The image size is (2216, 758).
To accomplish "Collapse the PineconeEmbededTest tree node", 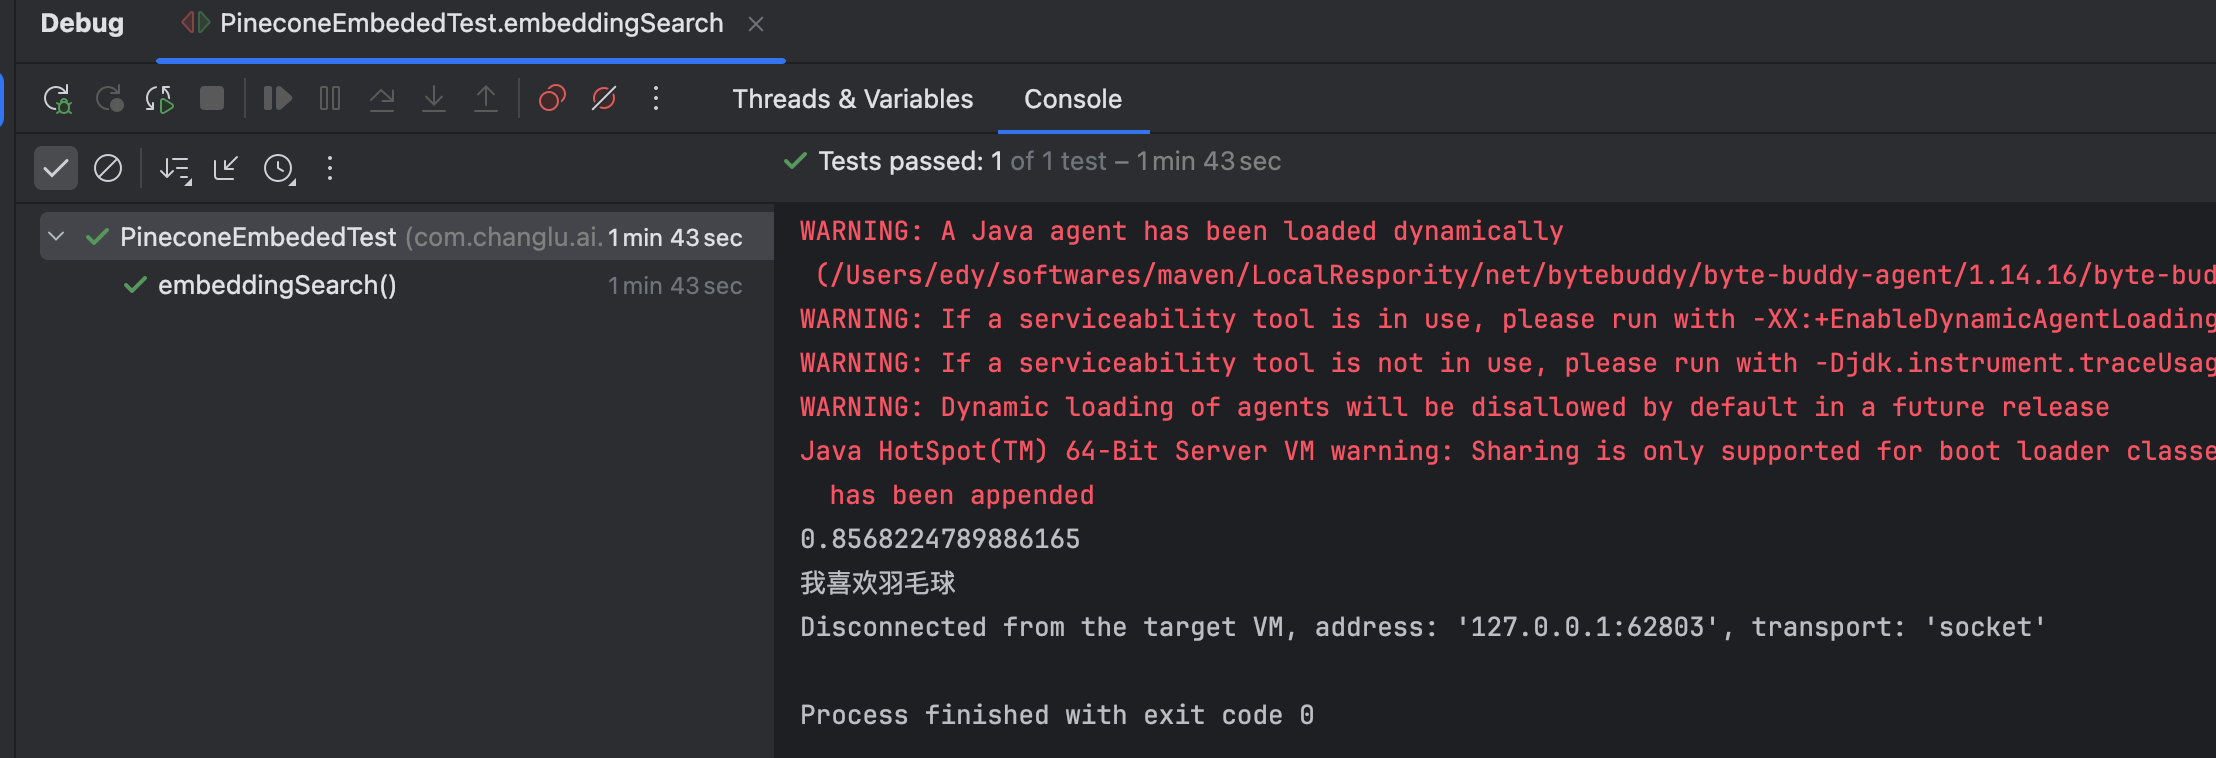I will pyautogui.click(x=56, y=237).
